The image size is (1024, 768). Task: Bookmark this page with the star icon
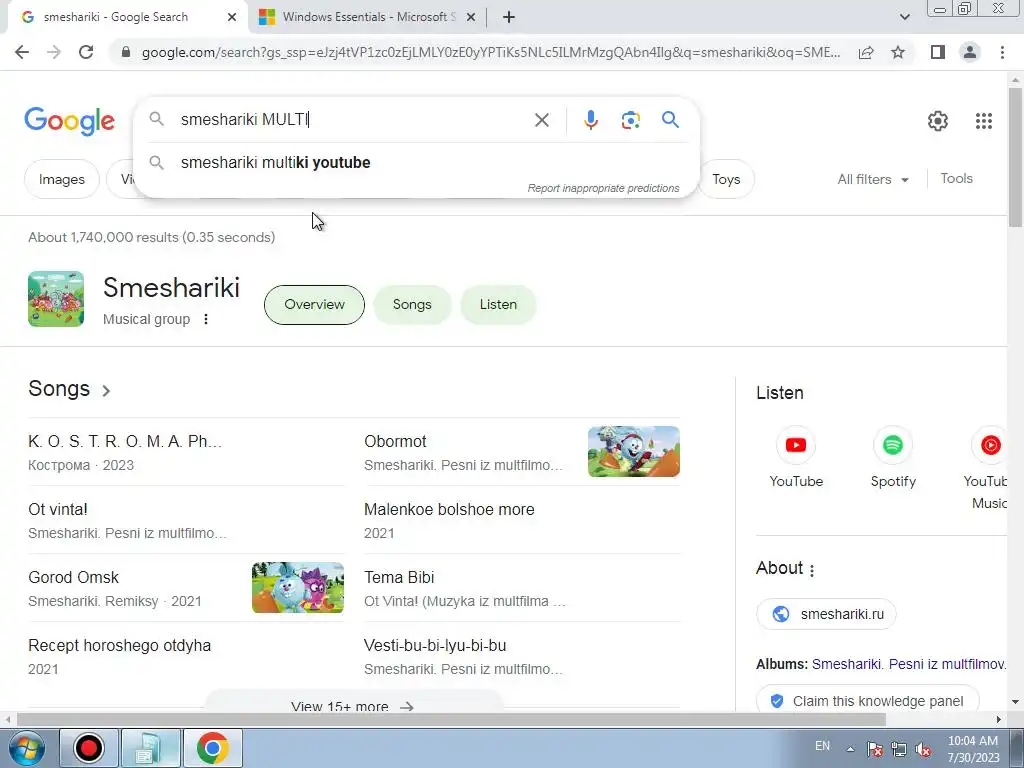pyautogui.click(x=898, y=52)
